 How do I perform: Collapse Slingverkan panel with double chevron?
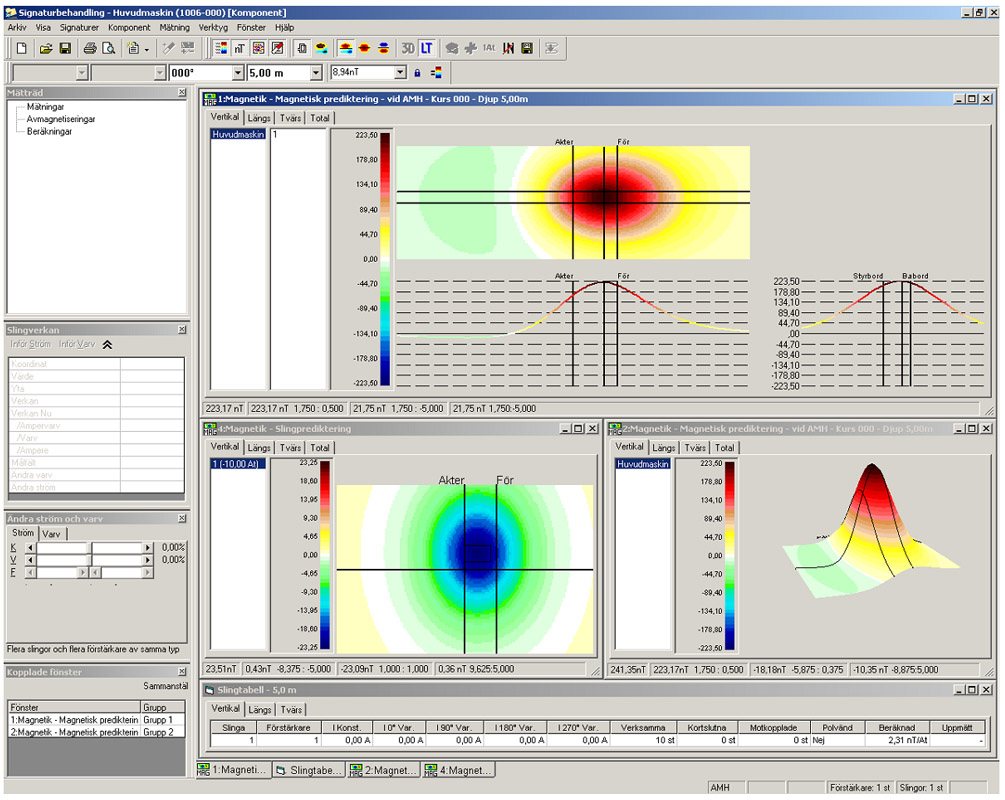click(x=108, y=345)
